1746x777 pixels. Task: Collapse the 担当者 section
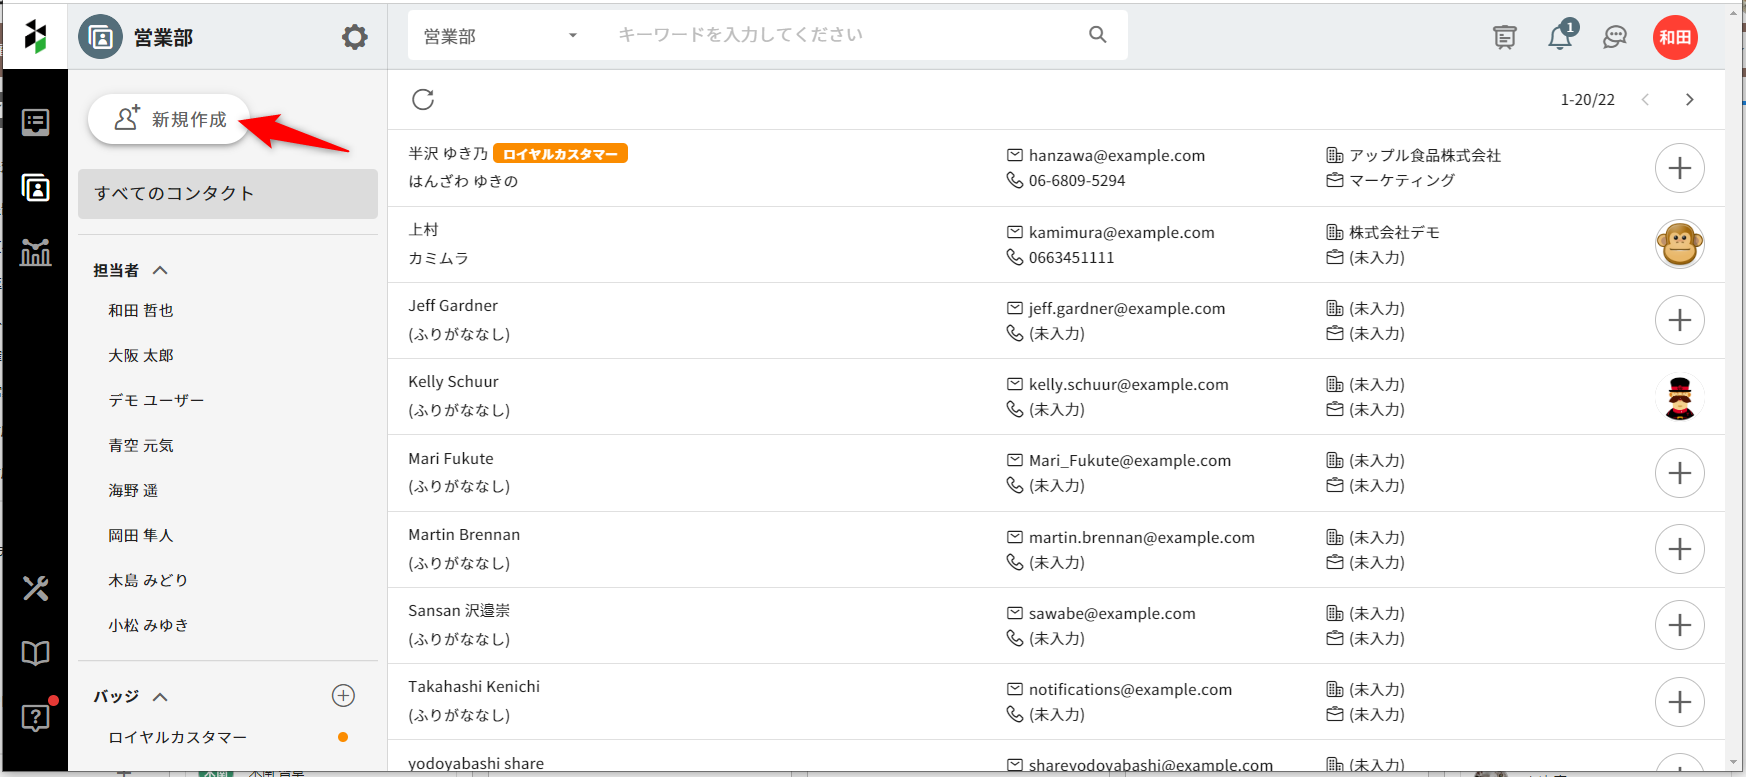pos(160,270)
